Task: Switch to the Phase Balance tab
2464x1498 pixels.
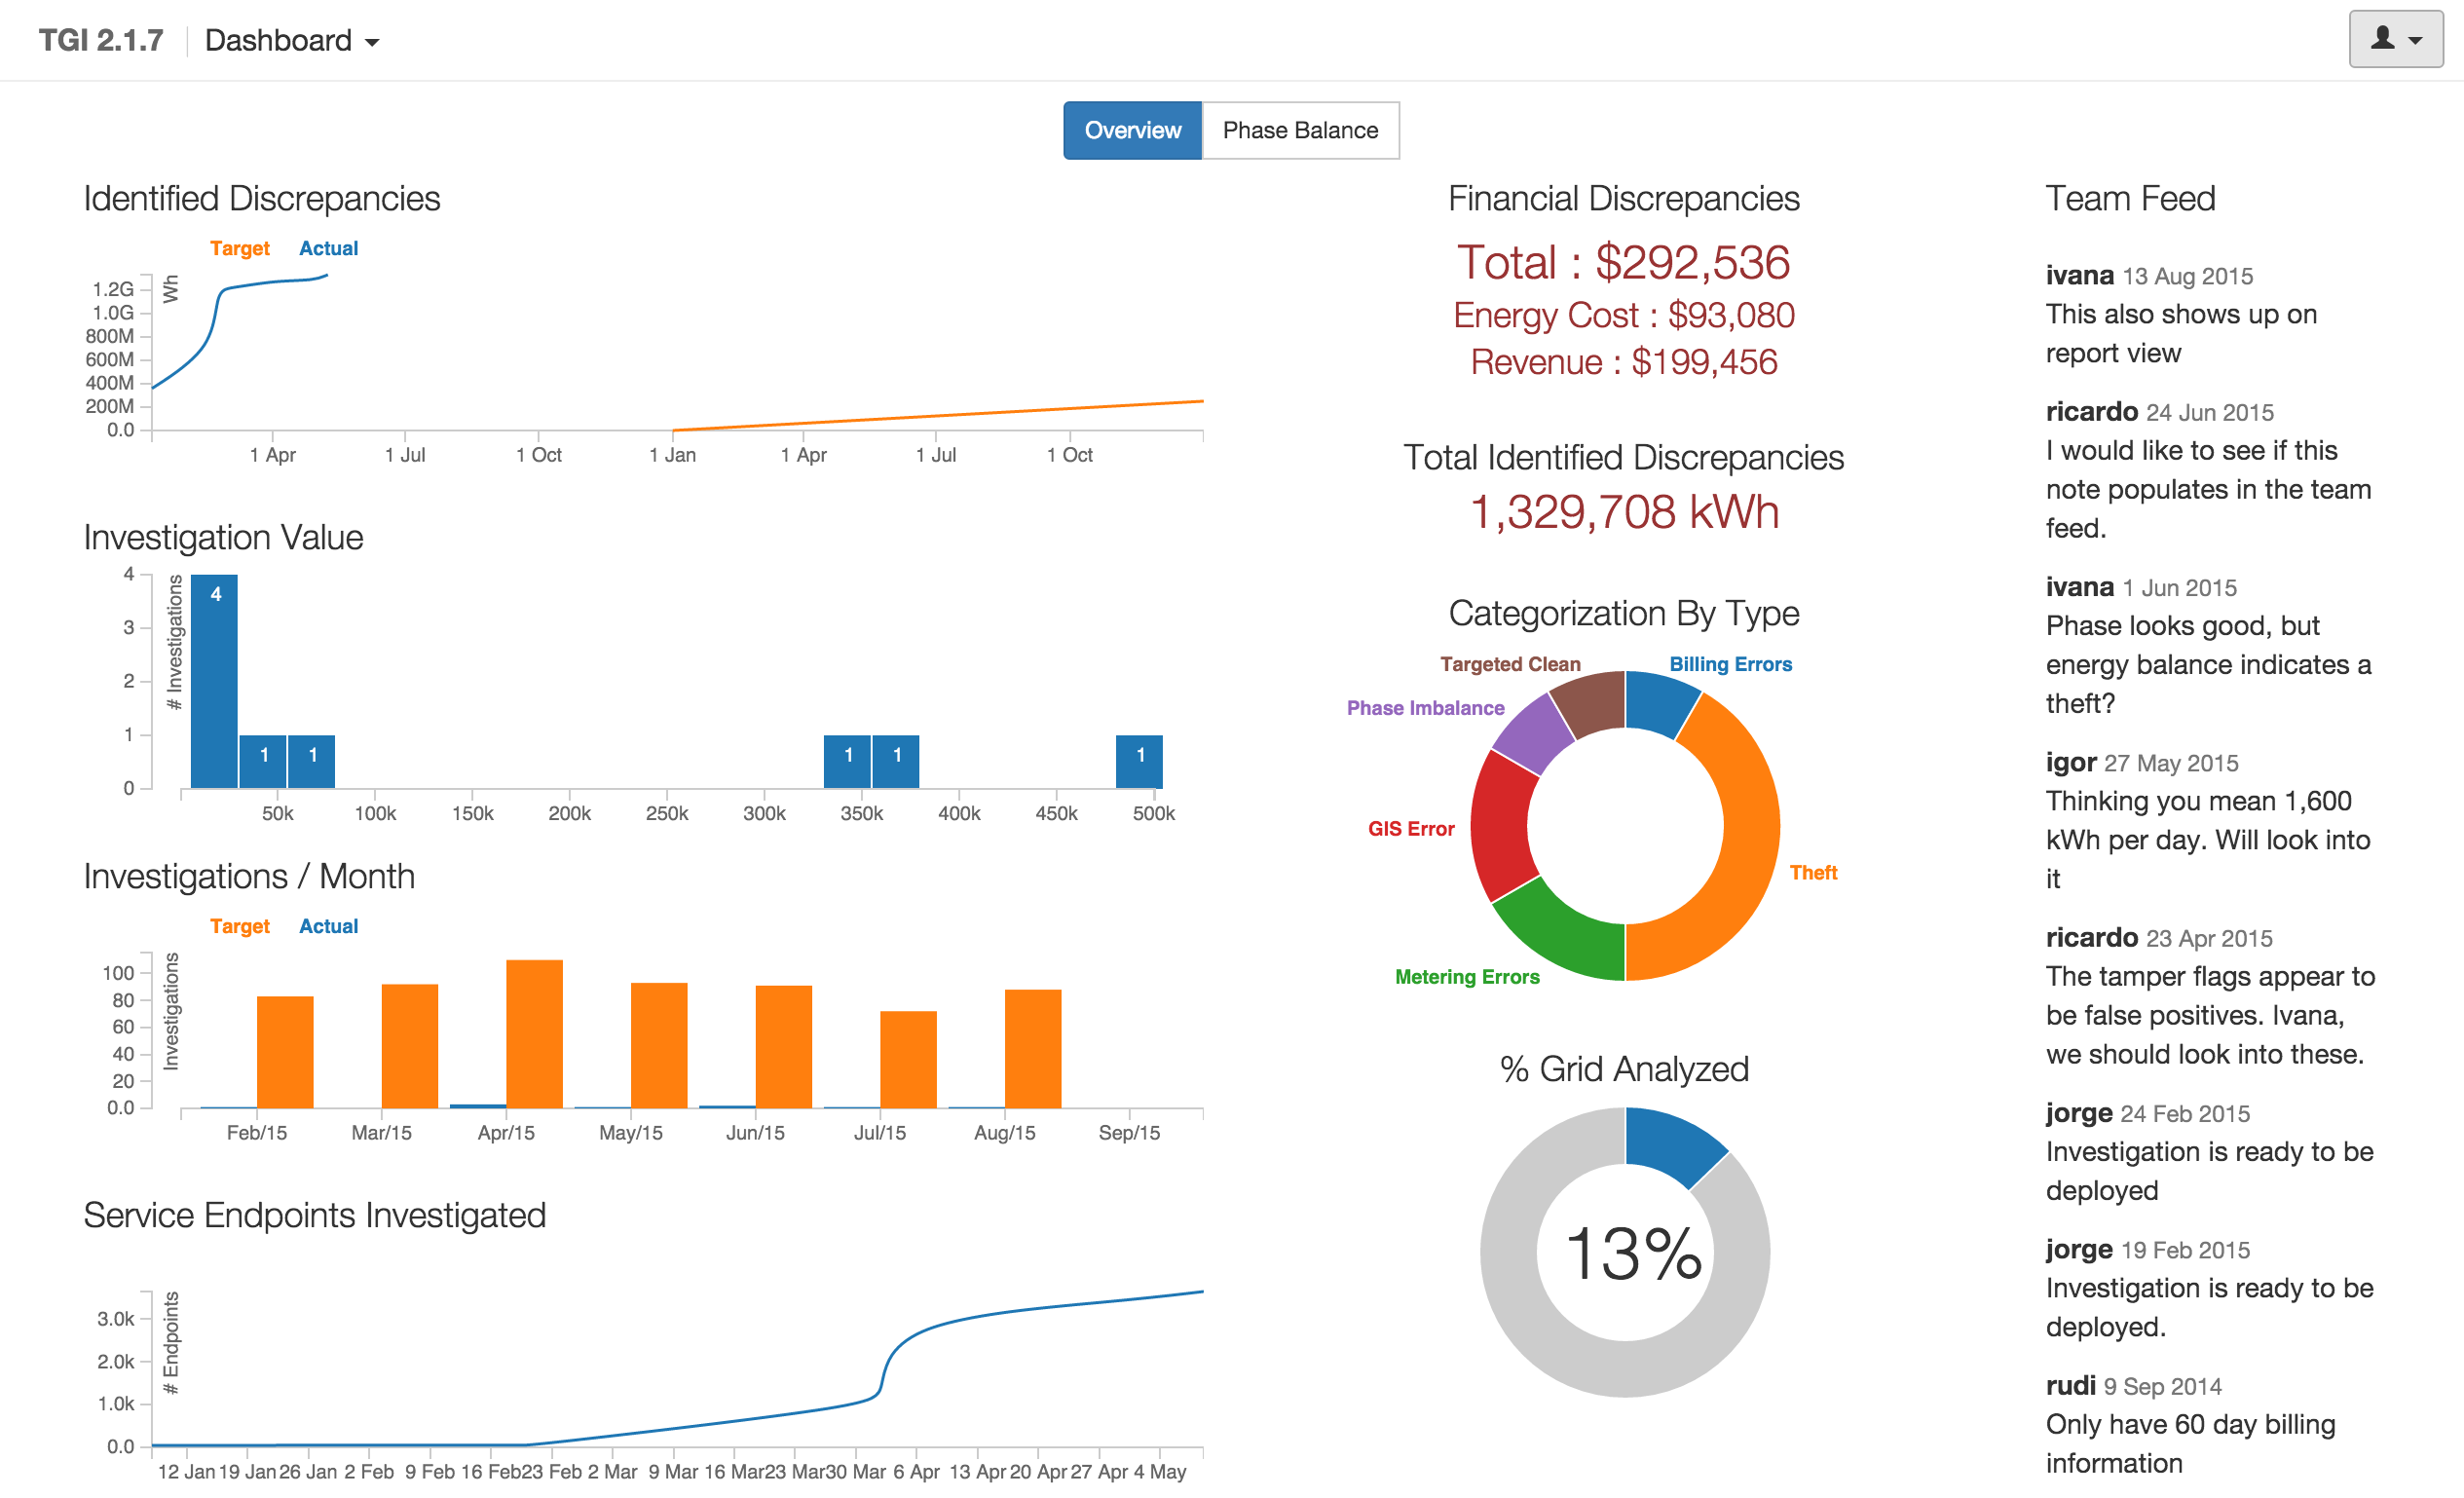Action: pos(1300,130)
